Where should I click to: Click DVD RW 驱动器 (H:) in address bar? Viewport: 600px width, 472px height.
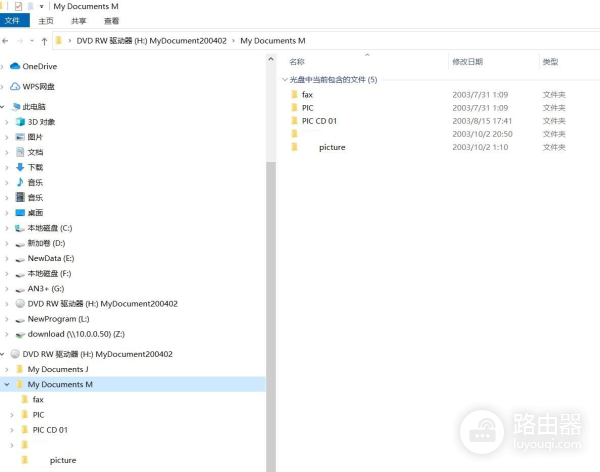[x=152, y=41]
